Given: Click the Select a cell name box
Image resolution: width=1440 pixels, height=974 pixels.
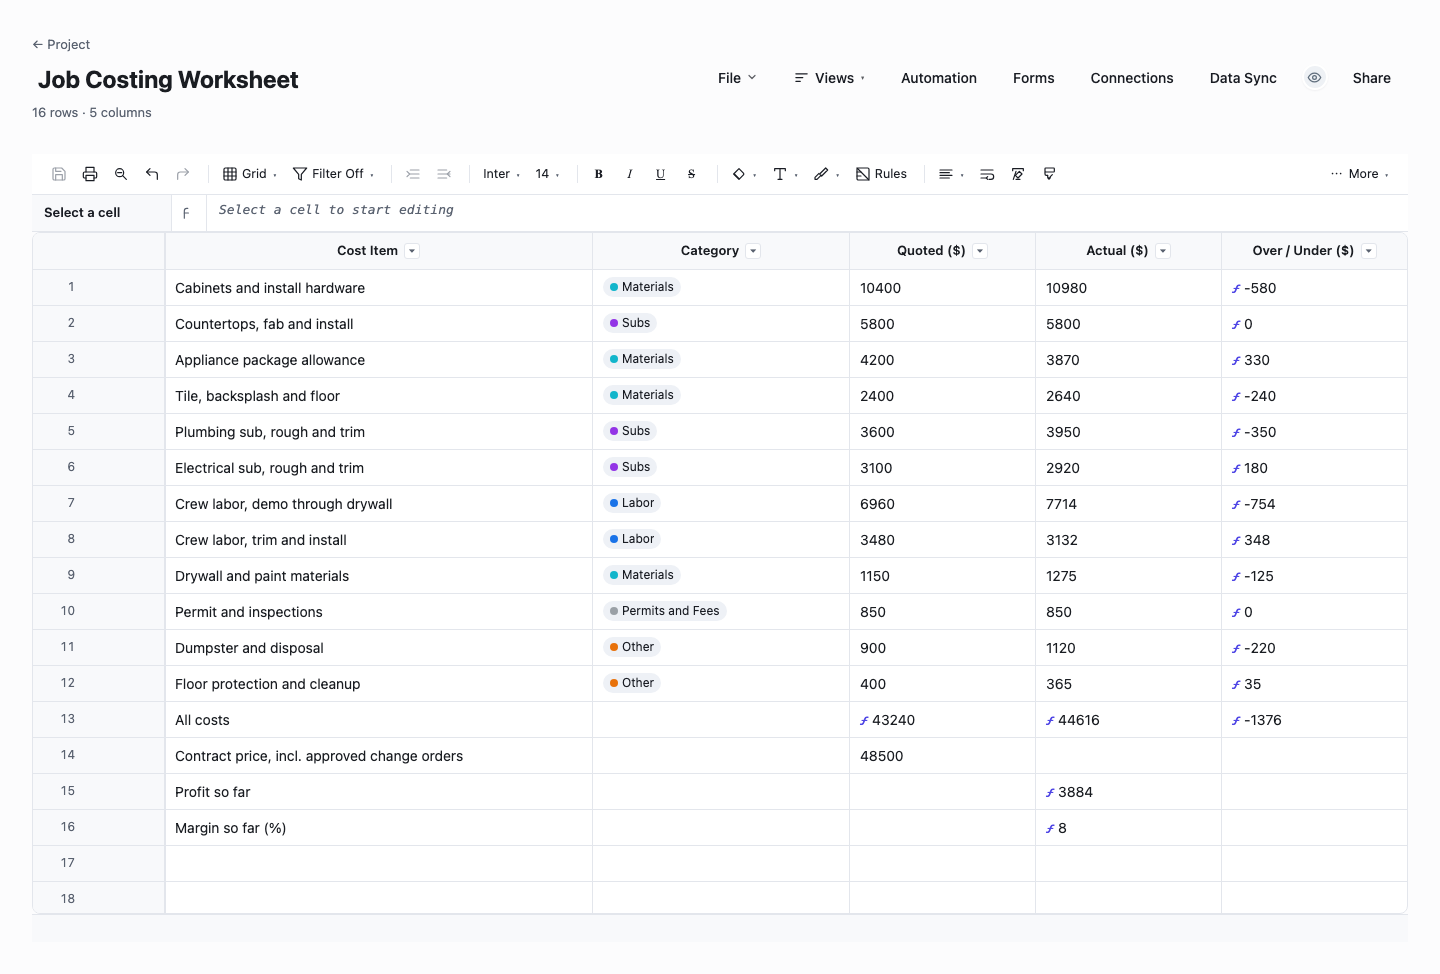Looking at the screenshot, I should coord(101,213).
